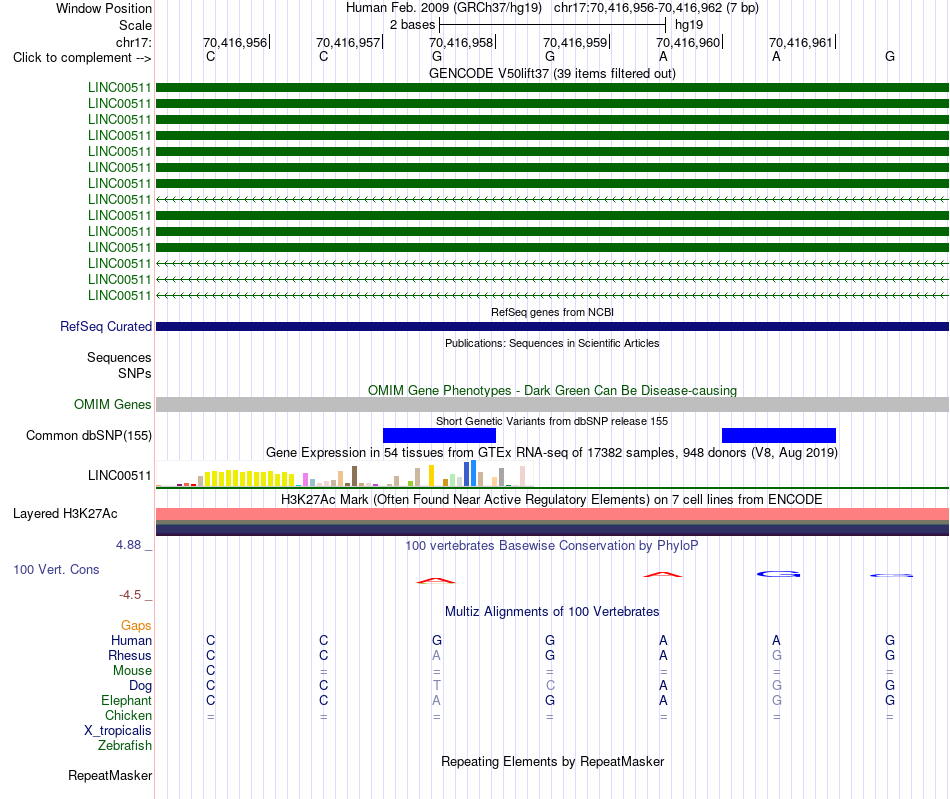The image size is (950, 799).
Task: Click the position marker 70,416,957
Action: coord(348,42)
